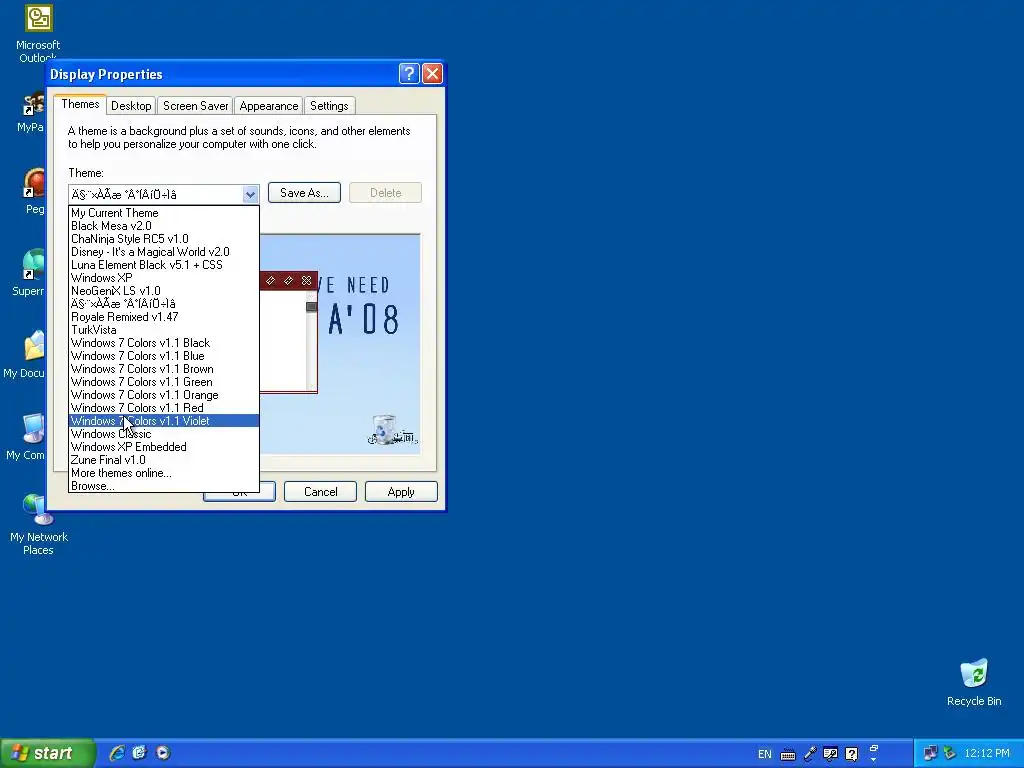This screenshot has width=1024, height=768.
Task: Select Windows 7 Colors v1.1 Violet
Action: click(164, 421)
